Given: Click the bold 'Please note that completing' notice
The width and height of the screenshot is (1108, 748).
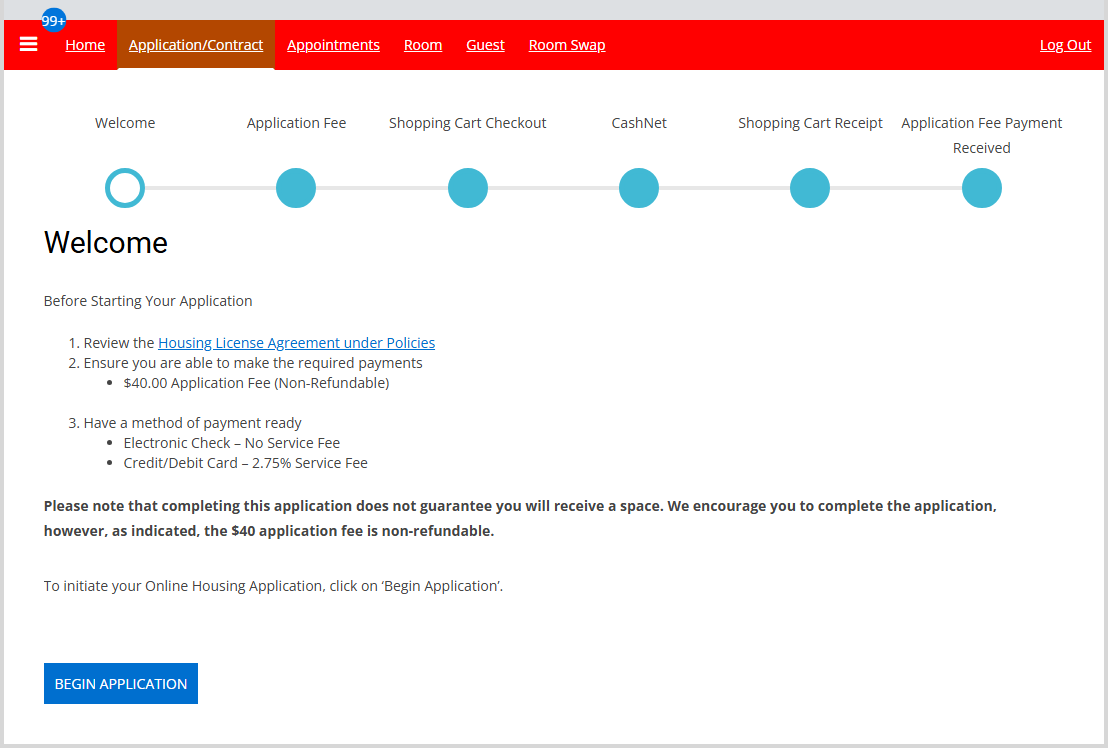Looking at the screenshot, I should click(x=520, y=518).
